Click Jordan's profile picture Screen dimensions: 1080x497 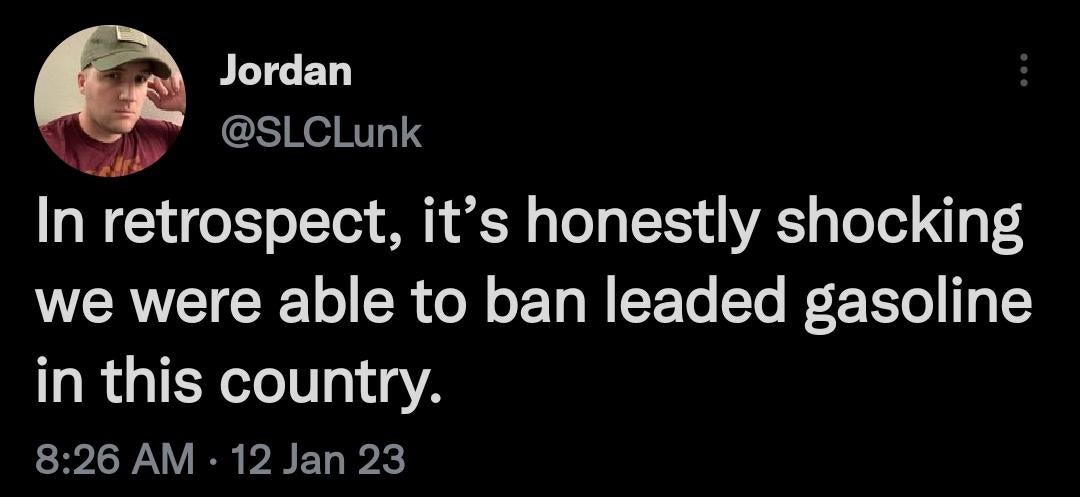[110, 99]
